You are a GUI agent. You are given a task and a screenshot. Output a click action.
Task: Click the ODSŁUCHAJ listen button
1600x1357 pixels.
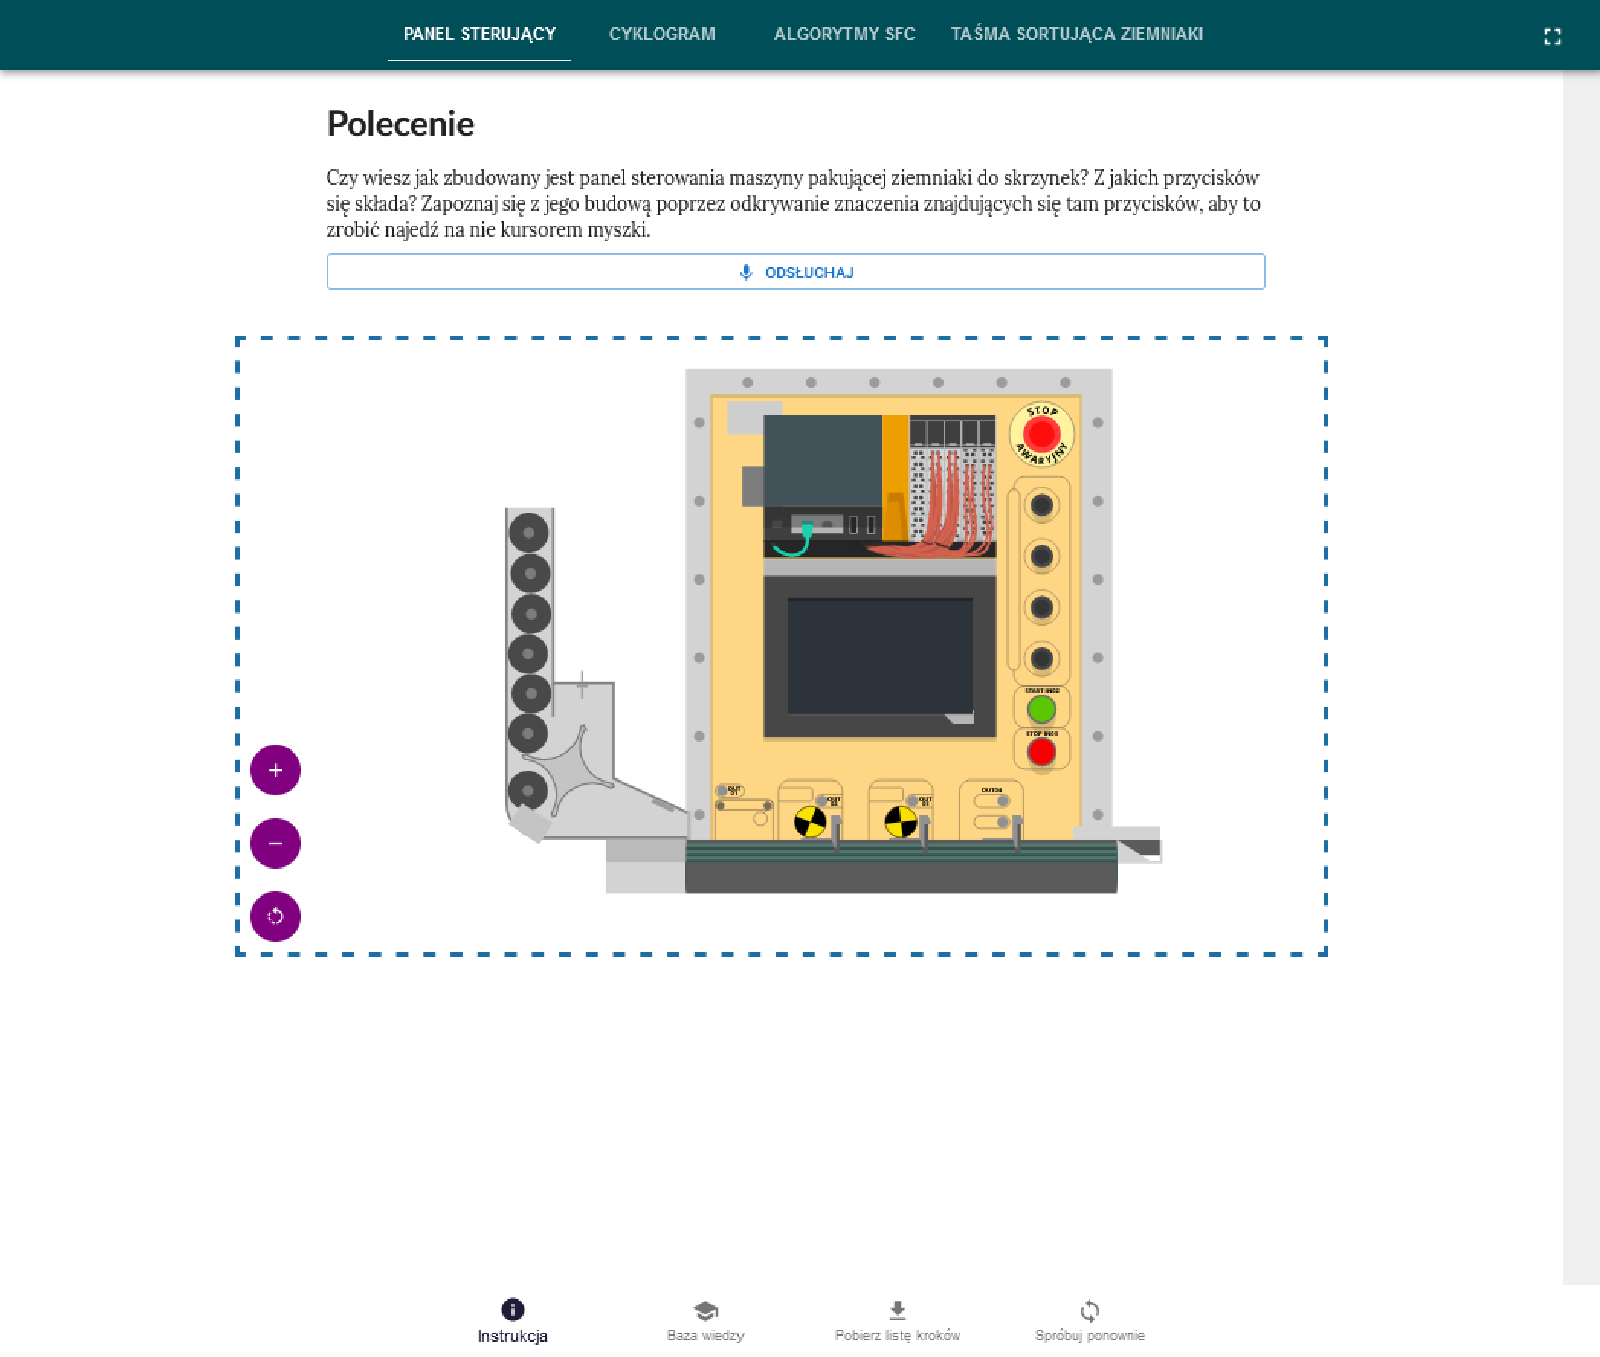pyautogui.click(x=795, y=272)
